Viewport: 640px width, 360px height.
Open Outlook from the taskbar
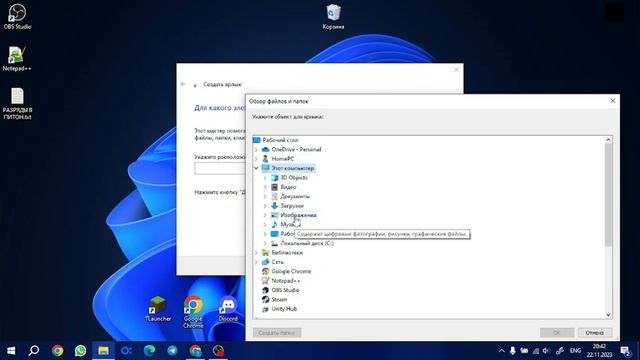[126, 351]
